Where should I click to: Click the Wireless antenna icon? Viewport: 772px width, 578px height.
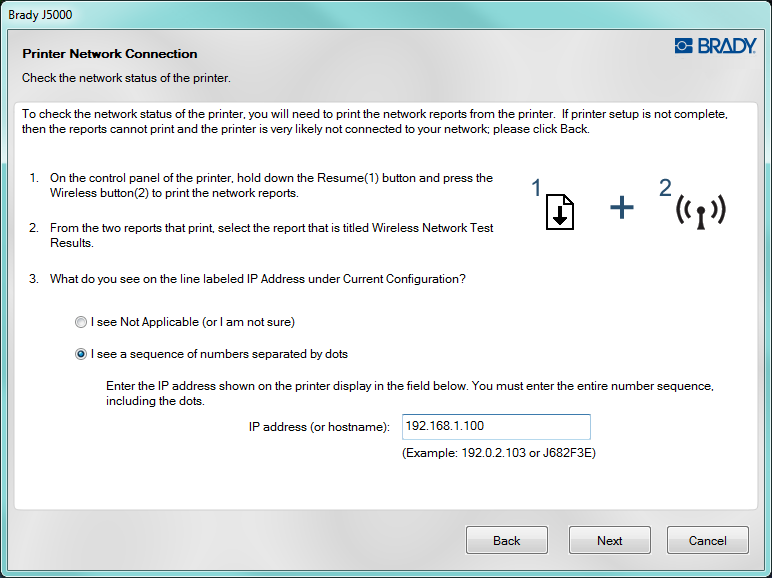(700, 209)
